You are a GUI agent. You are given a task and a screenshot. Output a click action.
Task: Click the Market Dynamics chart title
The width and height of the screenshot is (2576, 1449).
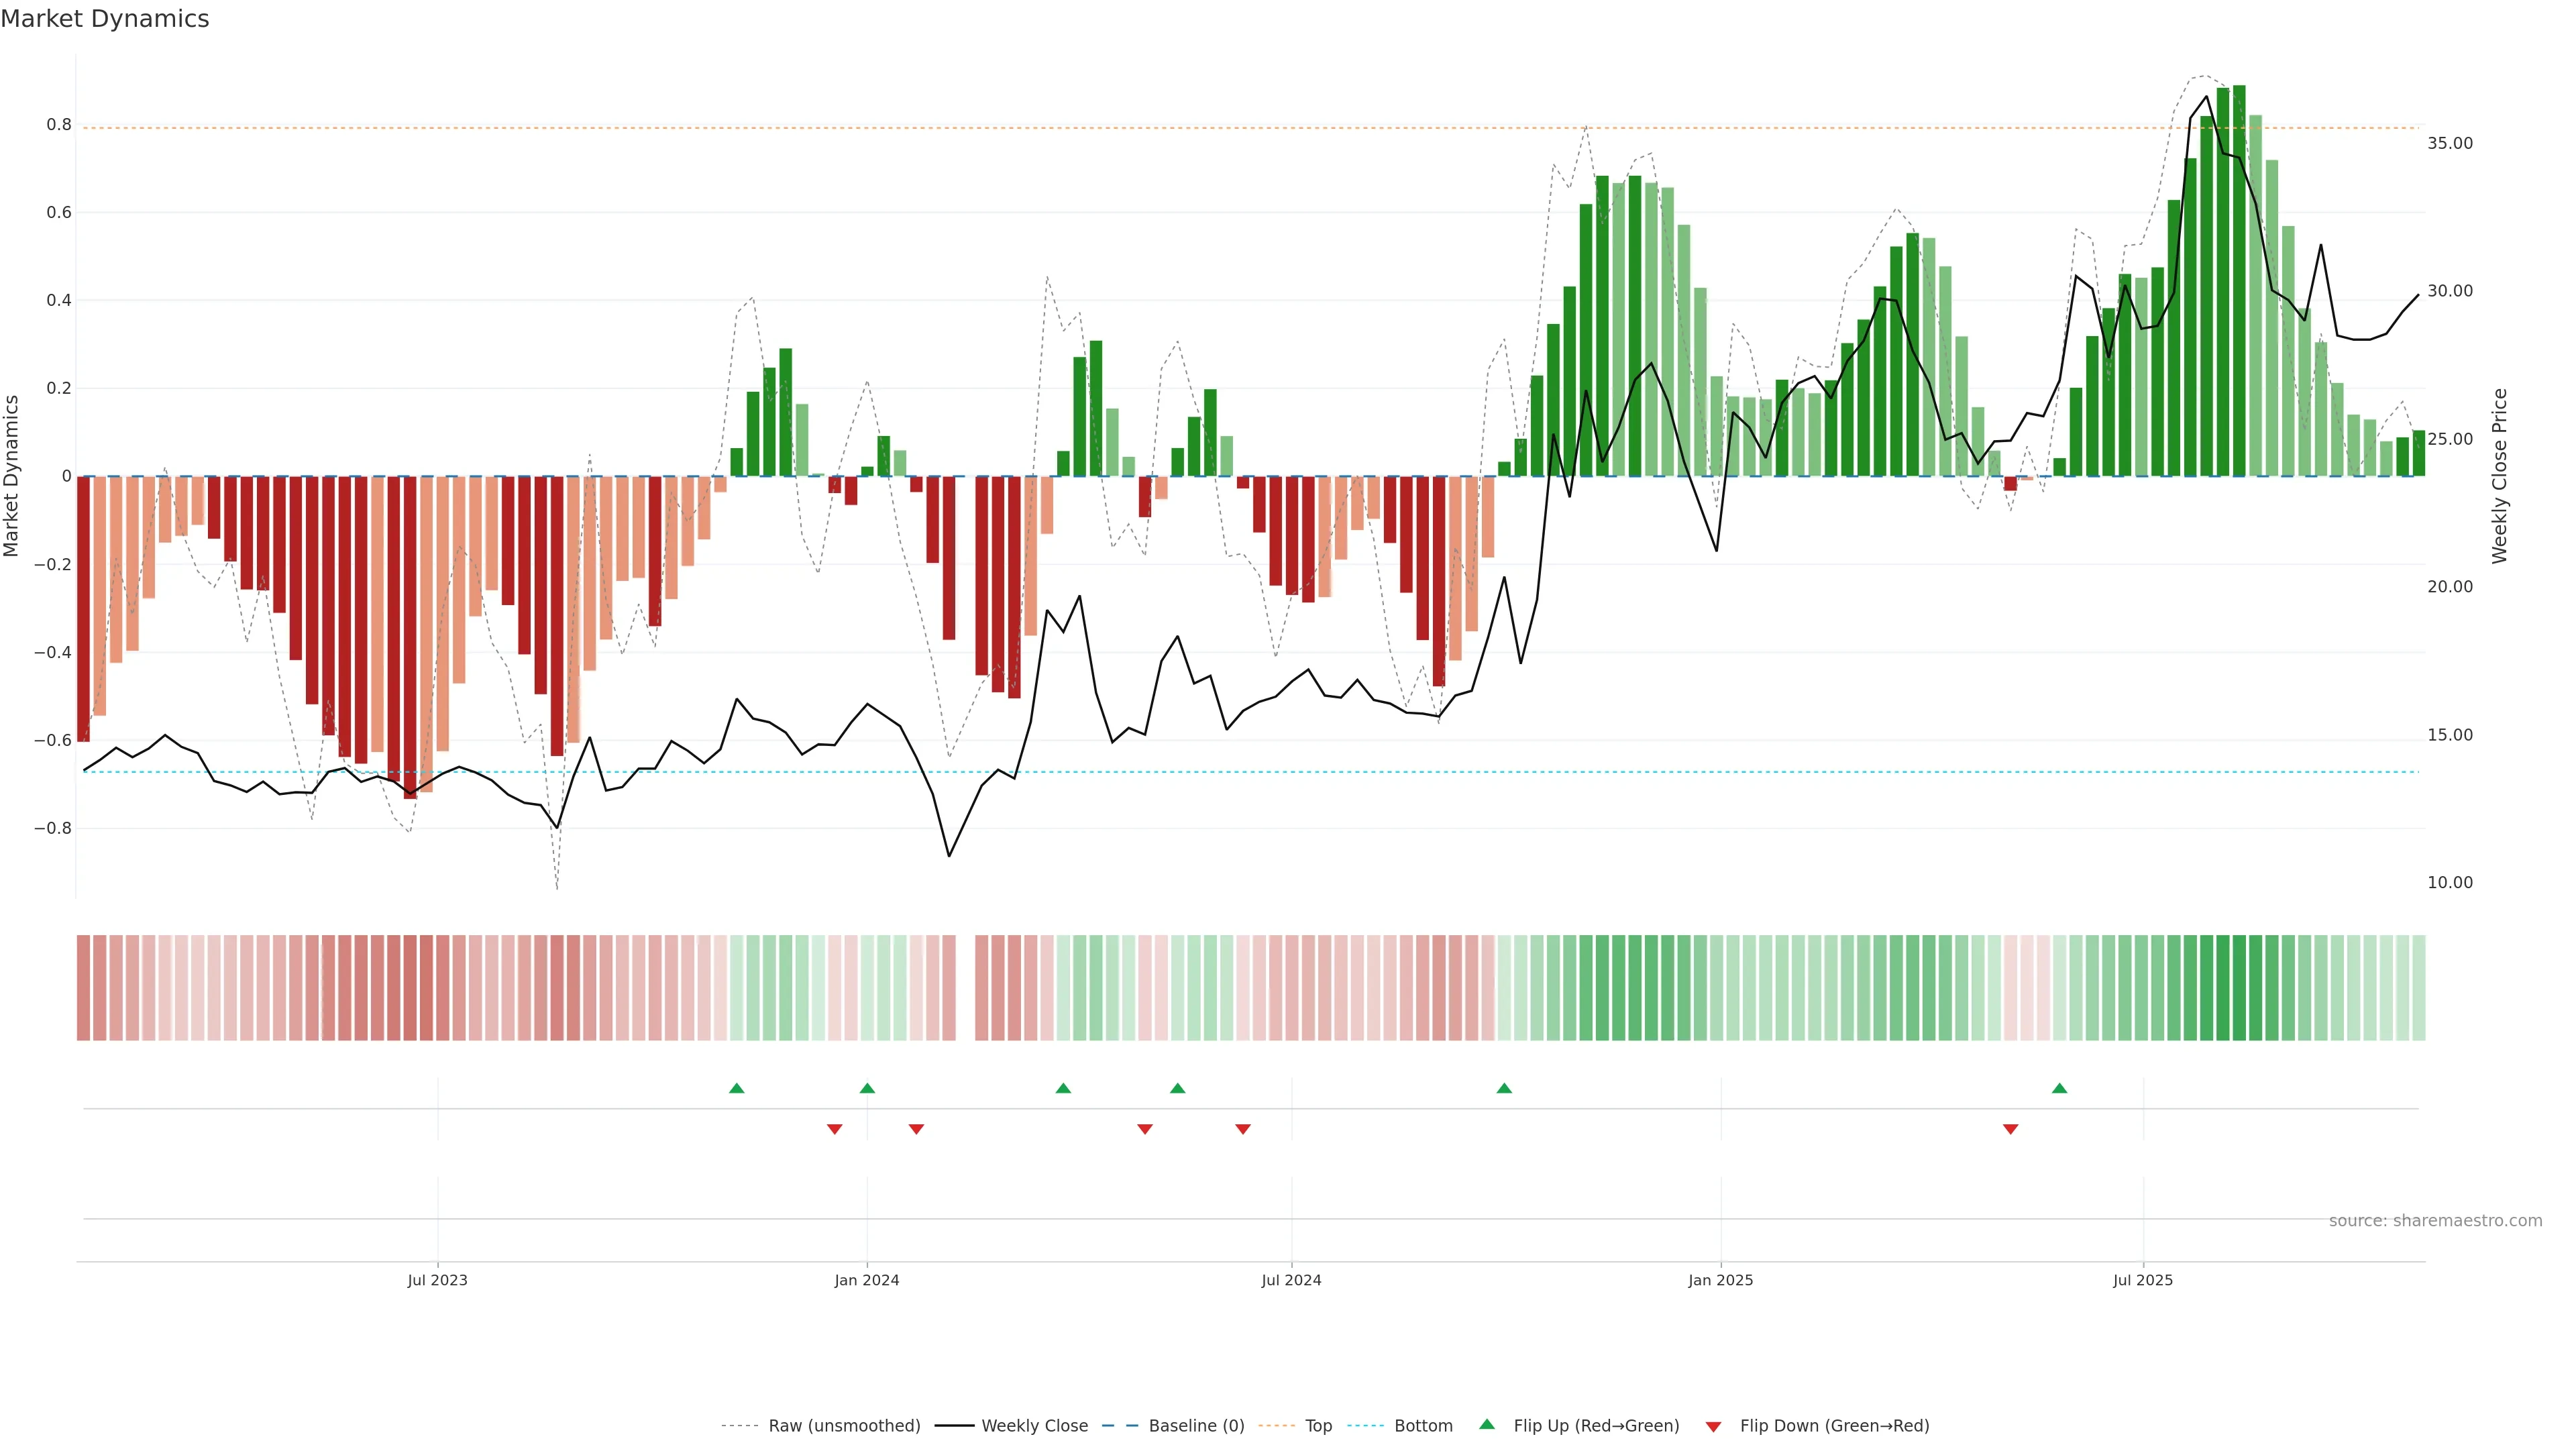[x=105, y=19]
